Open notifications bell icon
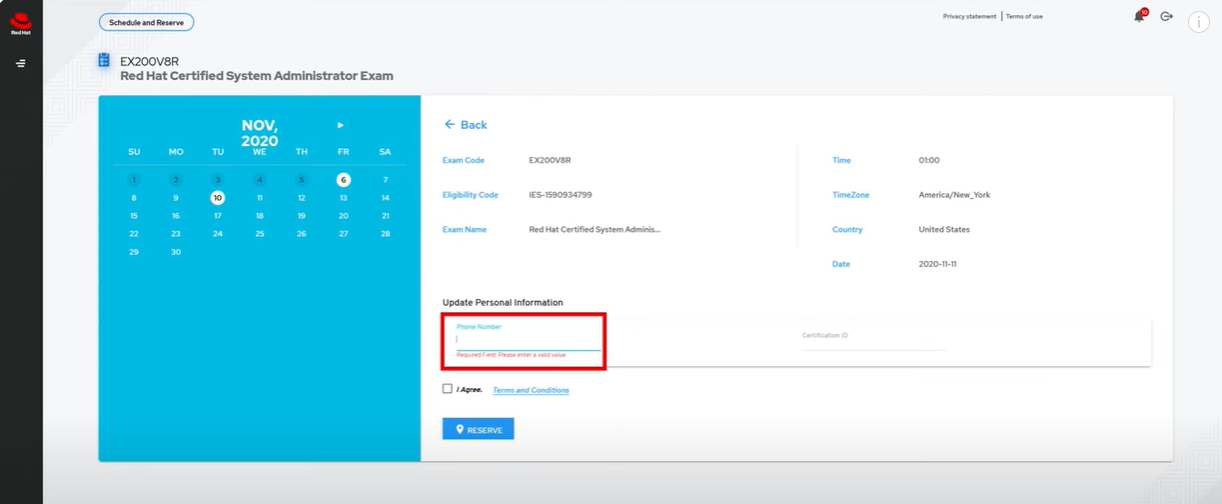1222x504 pixels. click(x=1139, y=16)
